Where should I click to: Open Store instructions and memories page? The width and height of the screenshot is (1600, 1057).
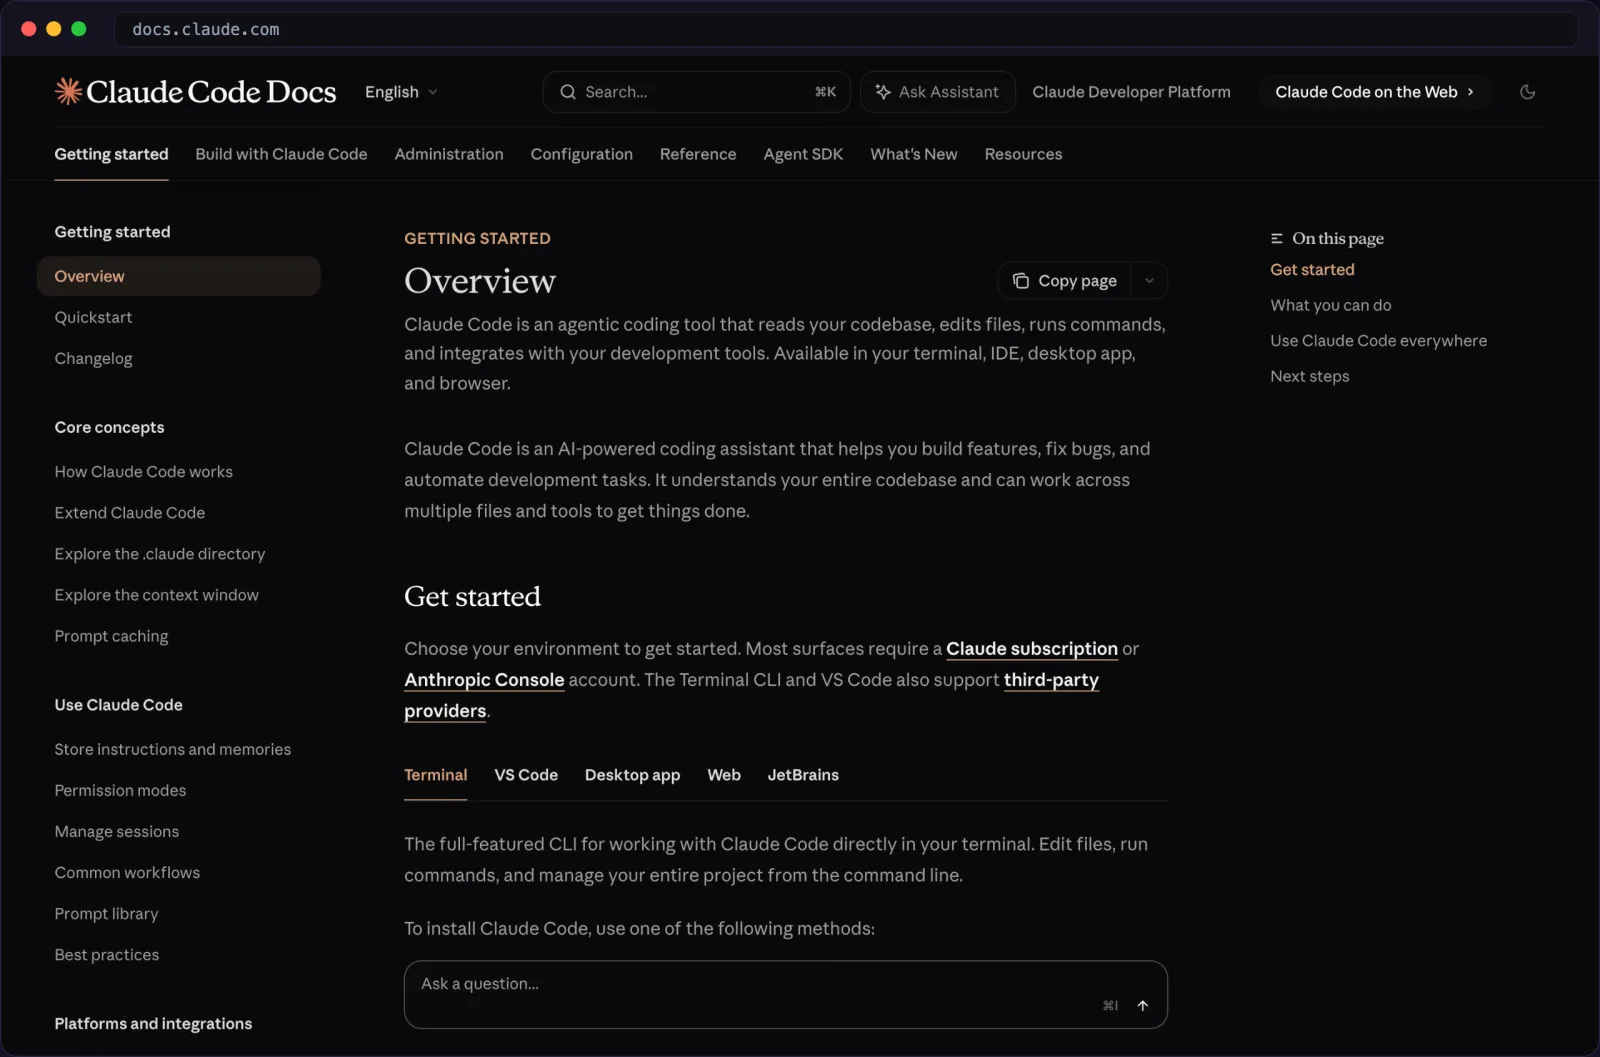pyautogui.click(x=172, y=749)
